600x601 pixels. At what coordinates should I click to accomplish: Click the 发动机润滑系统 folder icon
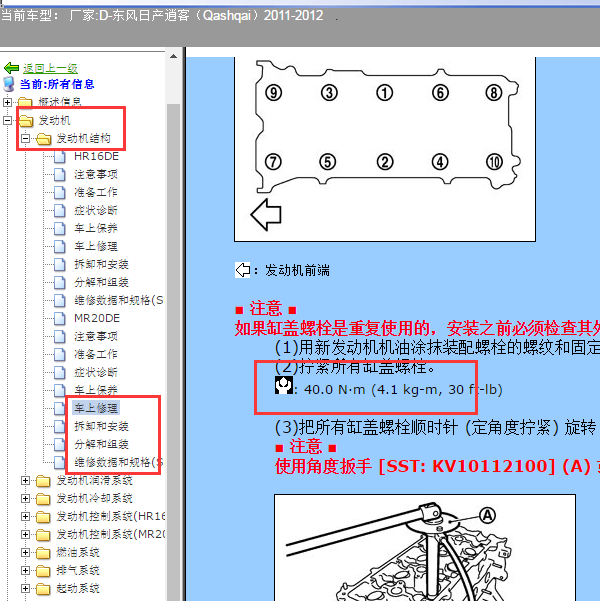coord(43,481)
